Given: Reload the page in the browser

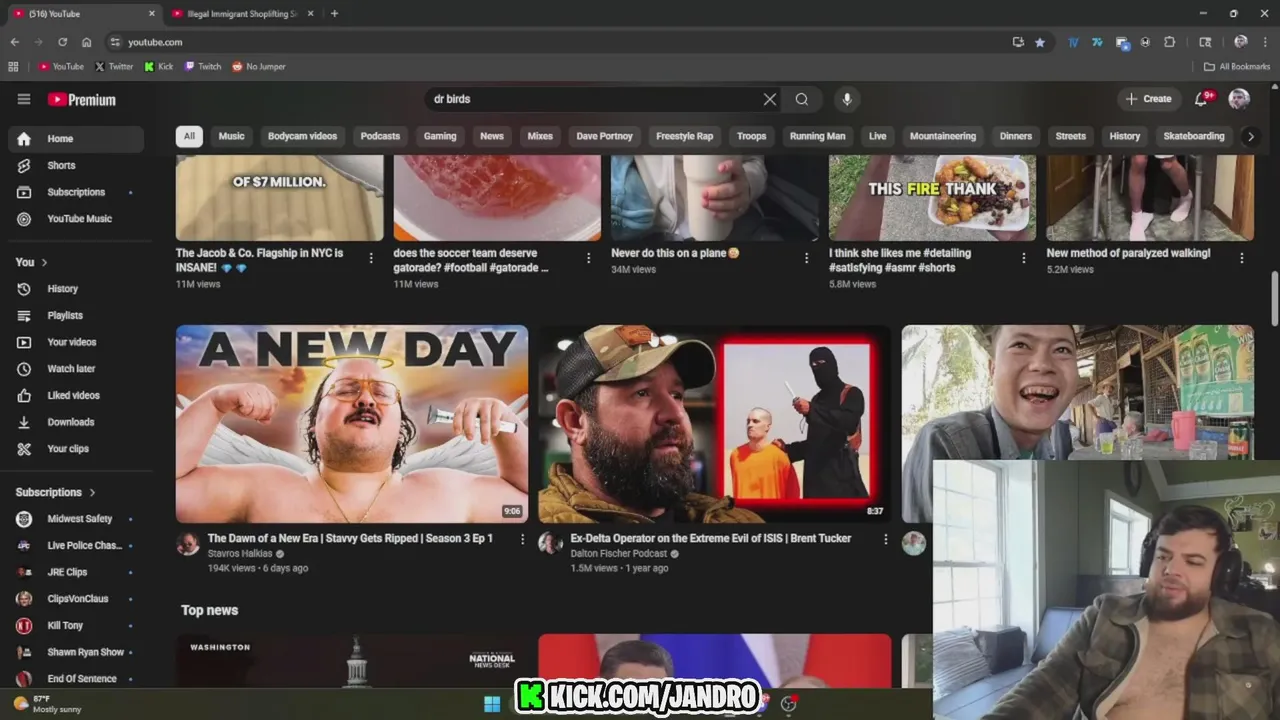Looking at the screenshot, I should click(62, 42).
